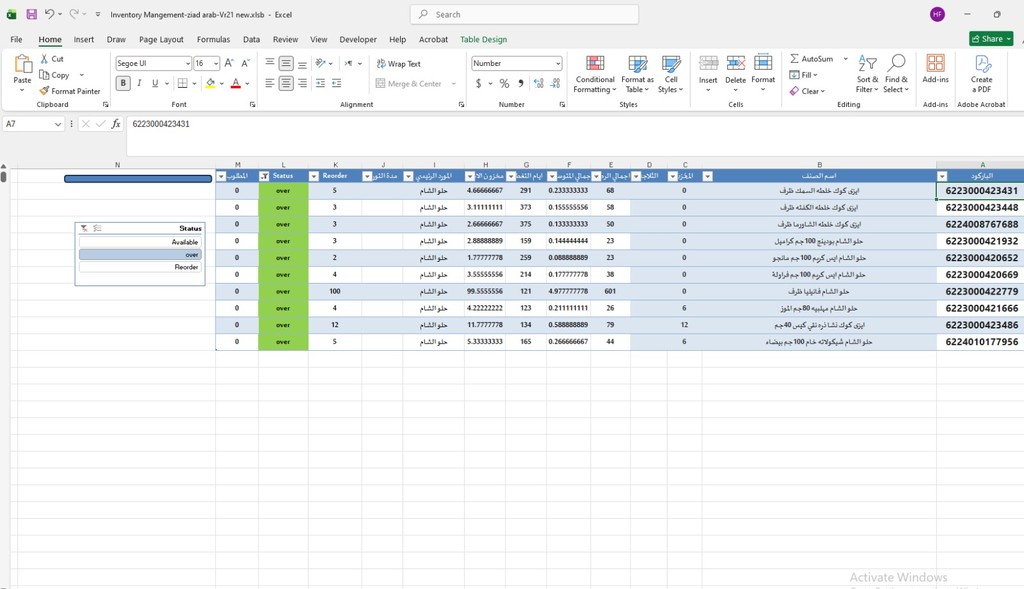The height and width of the screenshot is (589, 1024).
Task: Open the Table Design tab
Action: (483, 39)
